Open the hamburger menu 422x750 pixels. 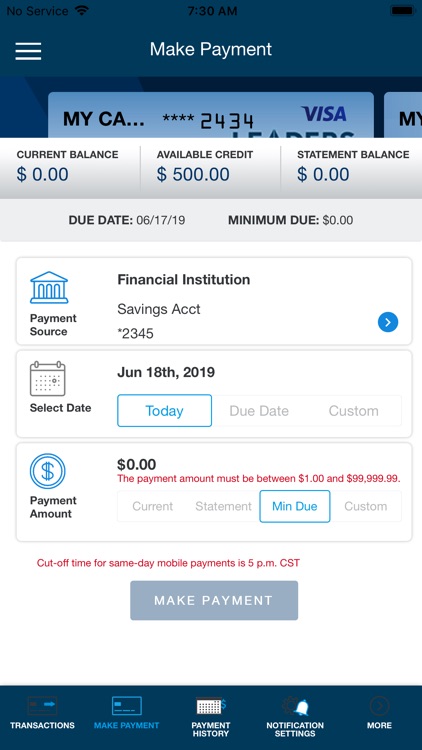click(x=28, y=51)
